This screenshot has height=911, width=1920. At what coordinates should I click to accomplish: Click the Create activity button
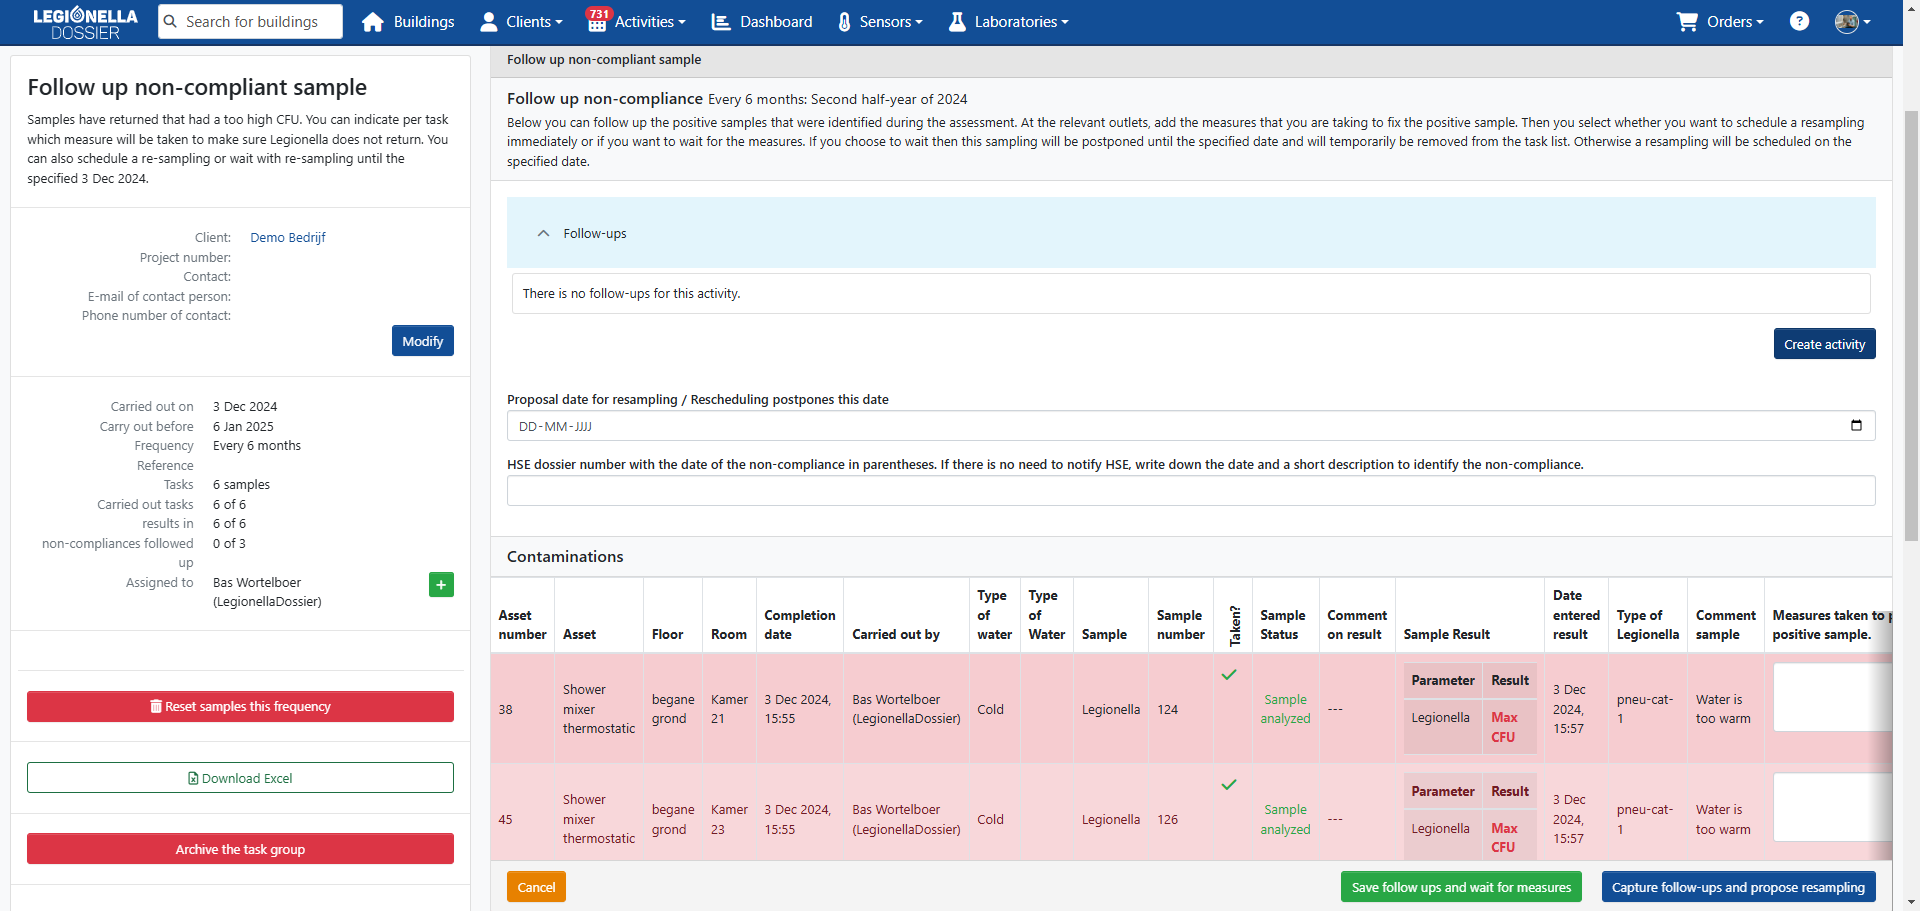[1824, 344]
